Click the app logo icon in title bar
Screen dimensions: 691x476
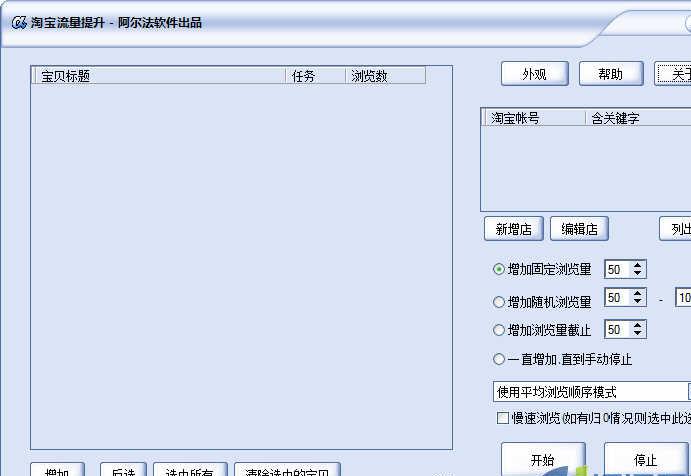(x=19, y=22)
